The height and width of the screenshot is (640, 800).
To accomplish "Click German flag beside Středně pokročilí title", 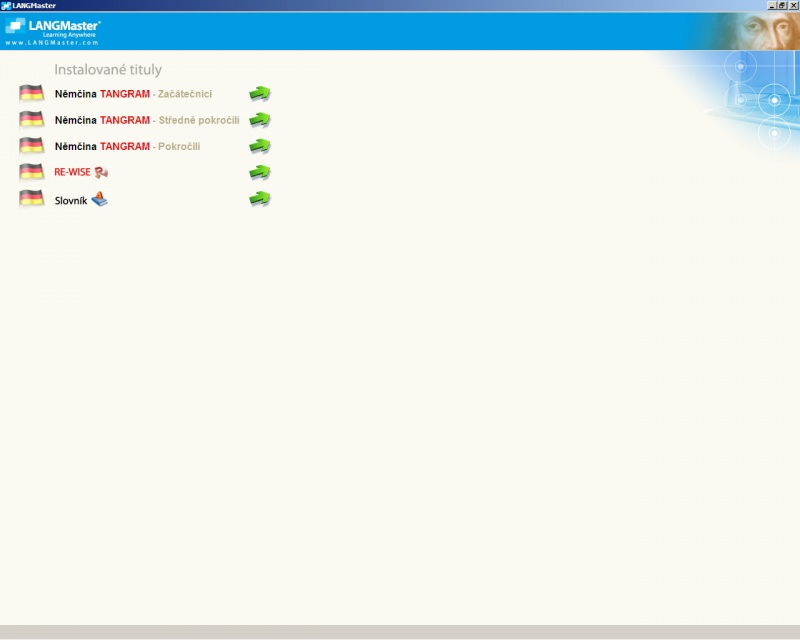I will 32,119.
